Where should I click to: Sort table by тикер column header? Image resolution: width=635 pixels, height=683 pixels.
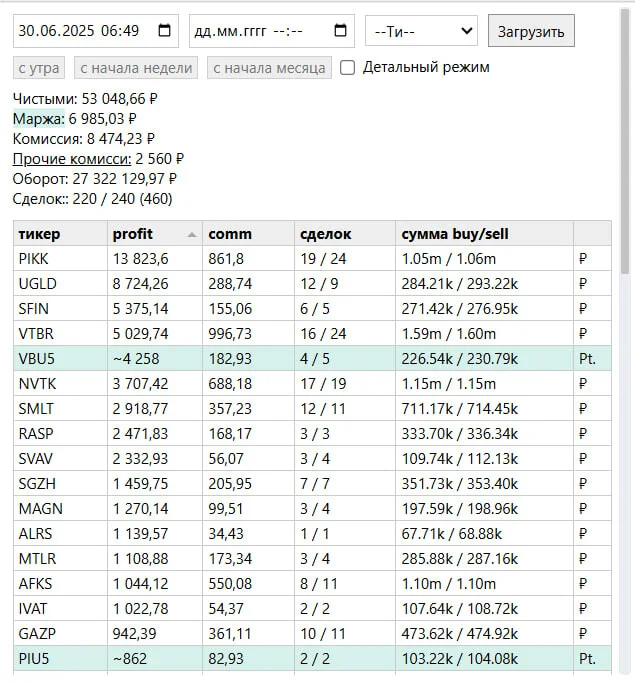coord(60,234)
